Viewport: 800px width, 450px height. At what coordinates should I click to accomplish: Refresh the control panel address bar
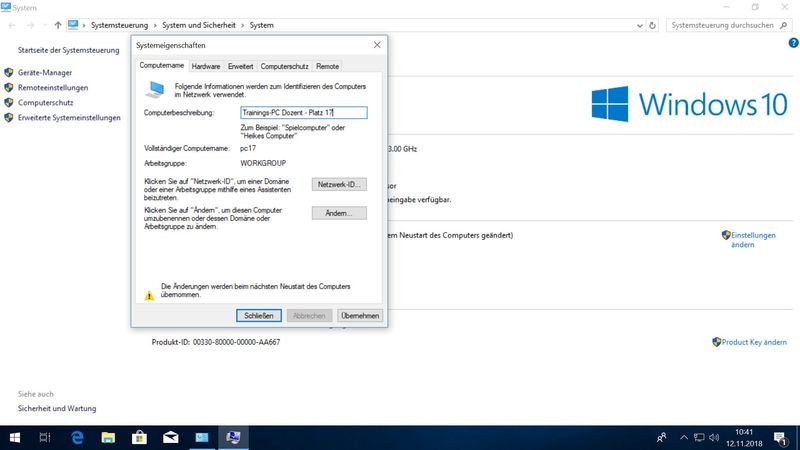(653, 25)
